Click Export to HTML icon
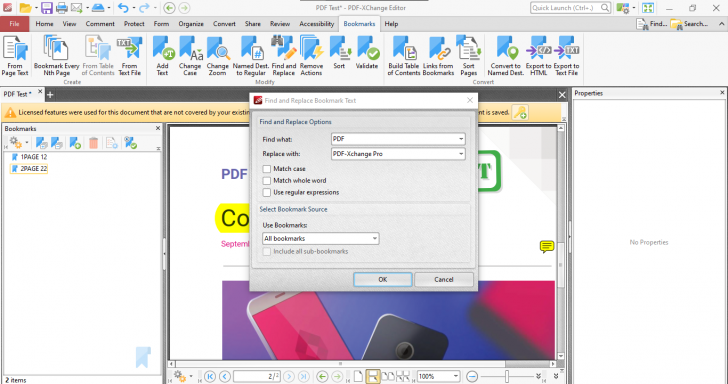Viewport: 728px width, 384px height. (539, 56)
